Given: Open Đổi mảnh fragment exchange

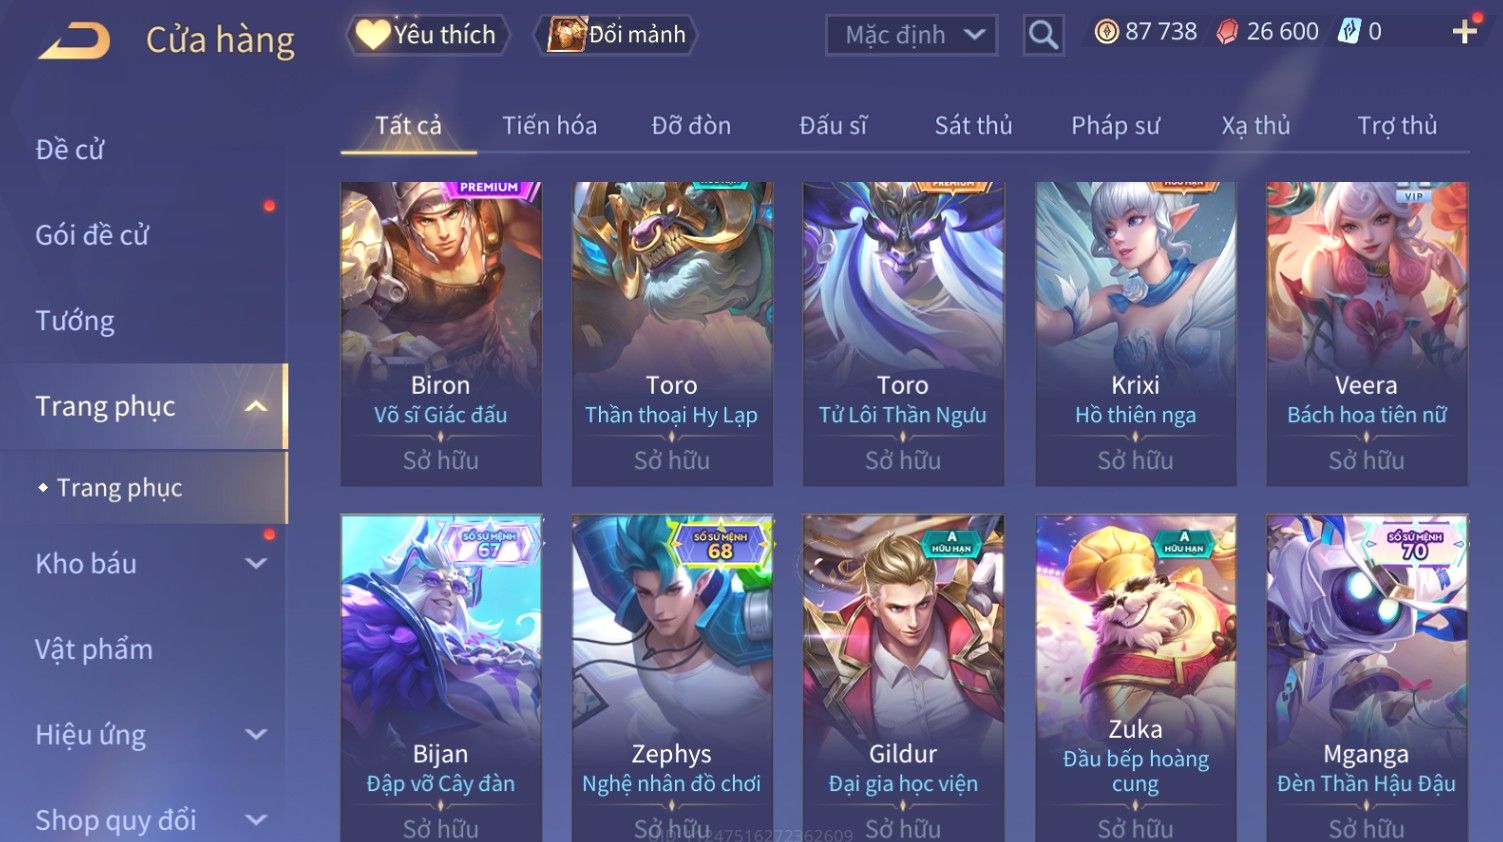Looking at the screenshot, I should (616, 35).
